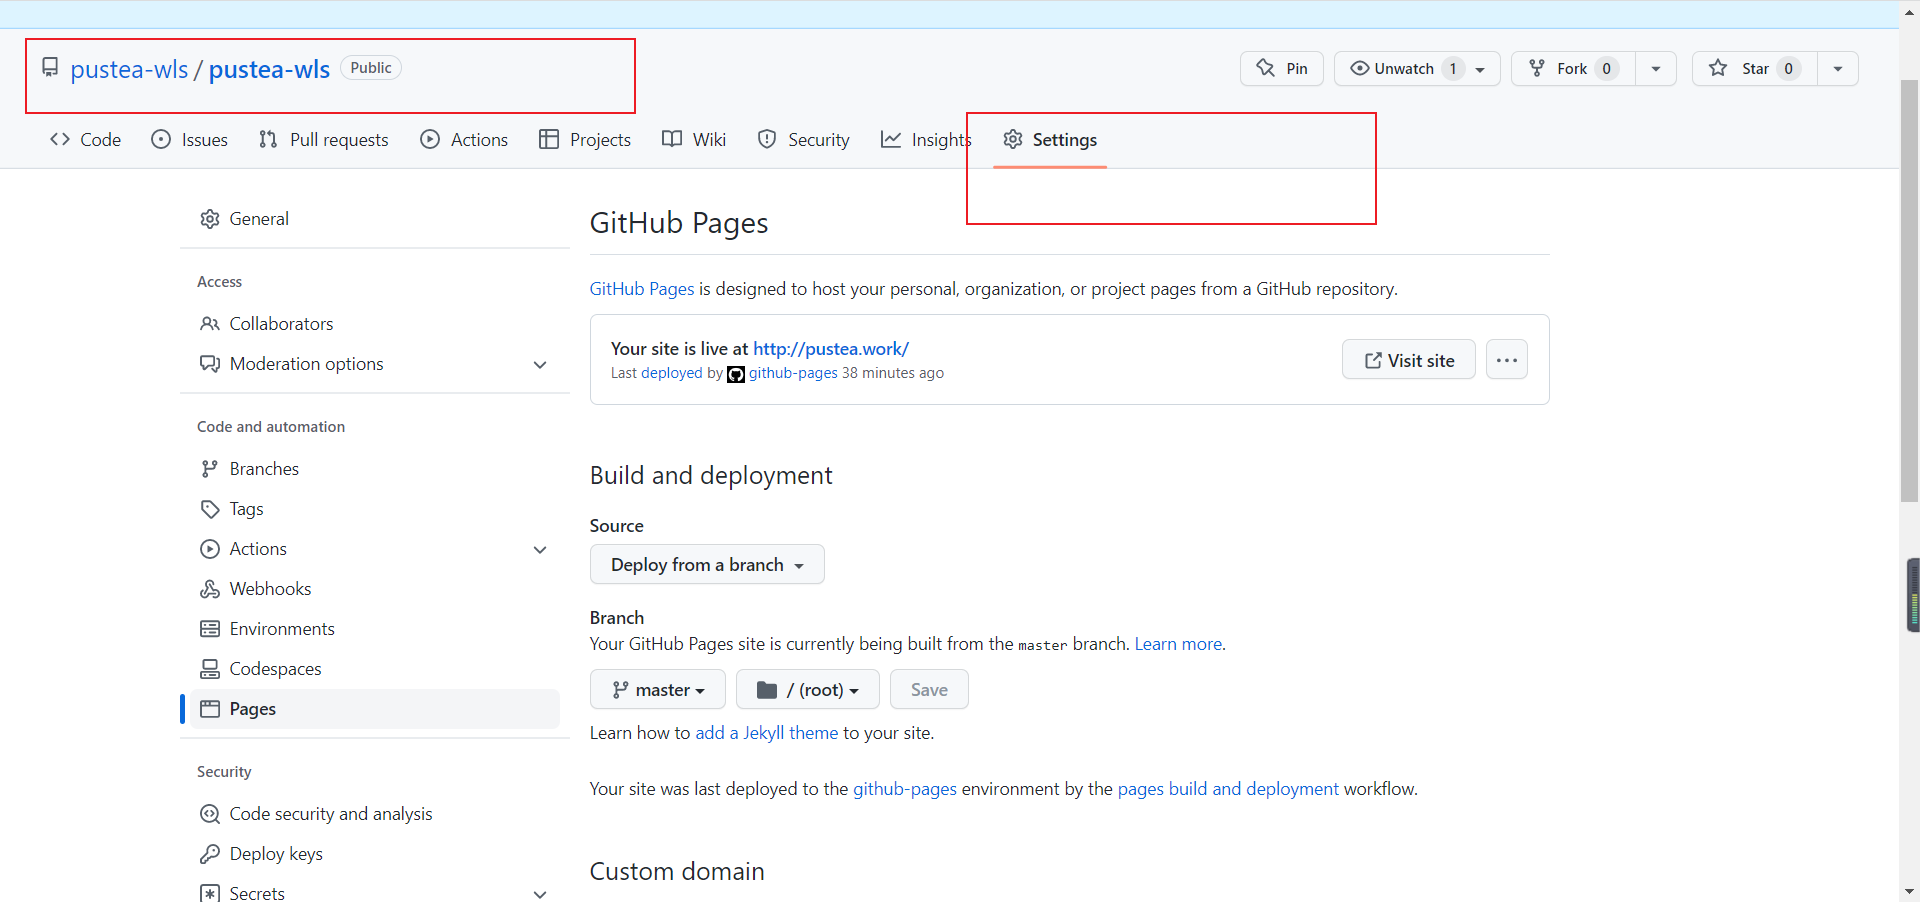Viewport: 1920px width, 902px height.
Task: Open the Code tab
Action: coord(86,140)
